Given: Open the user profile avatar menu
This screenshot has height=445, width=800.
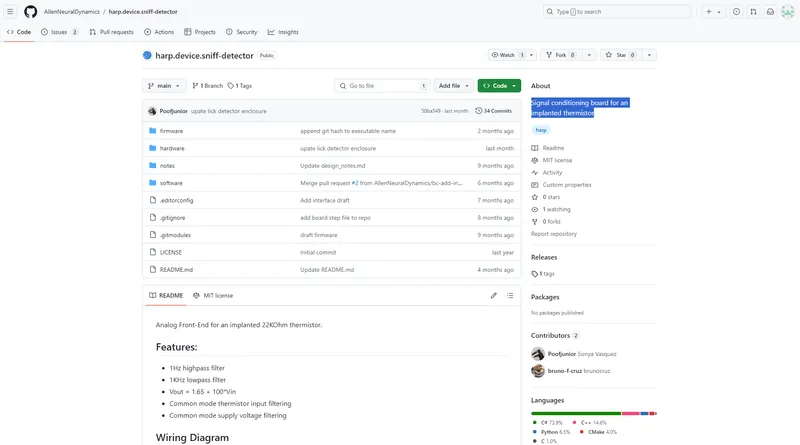Looking at the screenshot, I should pos(787,11).
